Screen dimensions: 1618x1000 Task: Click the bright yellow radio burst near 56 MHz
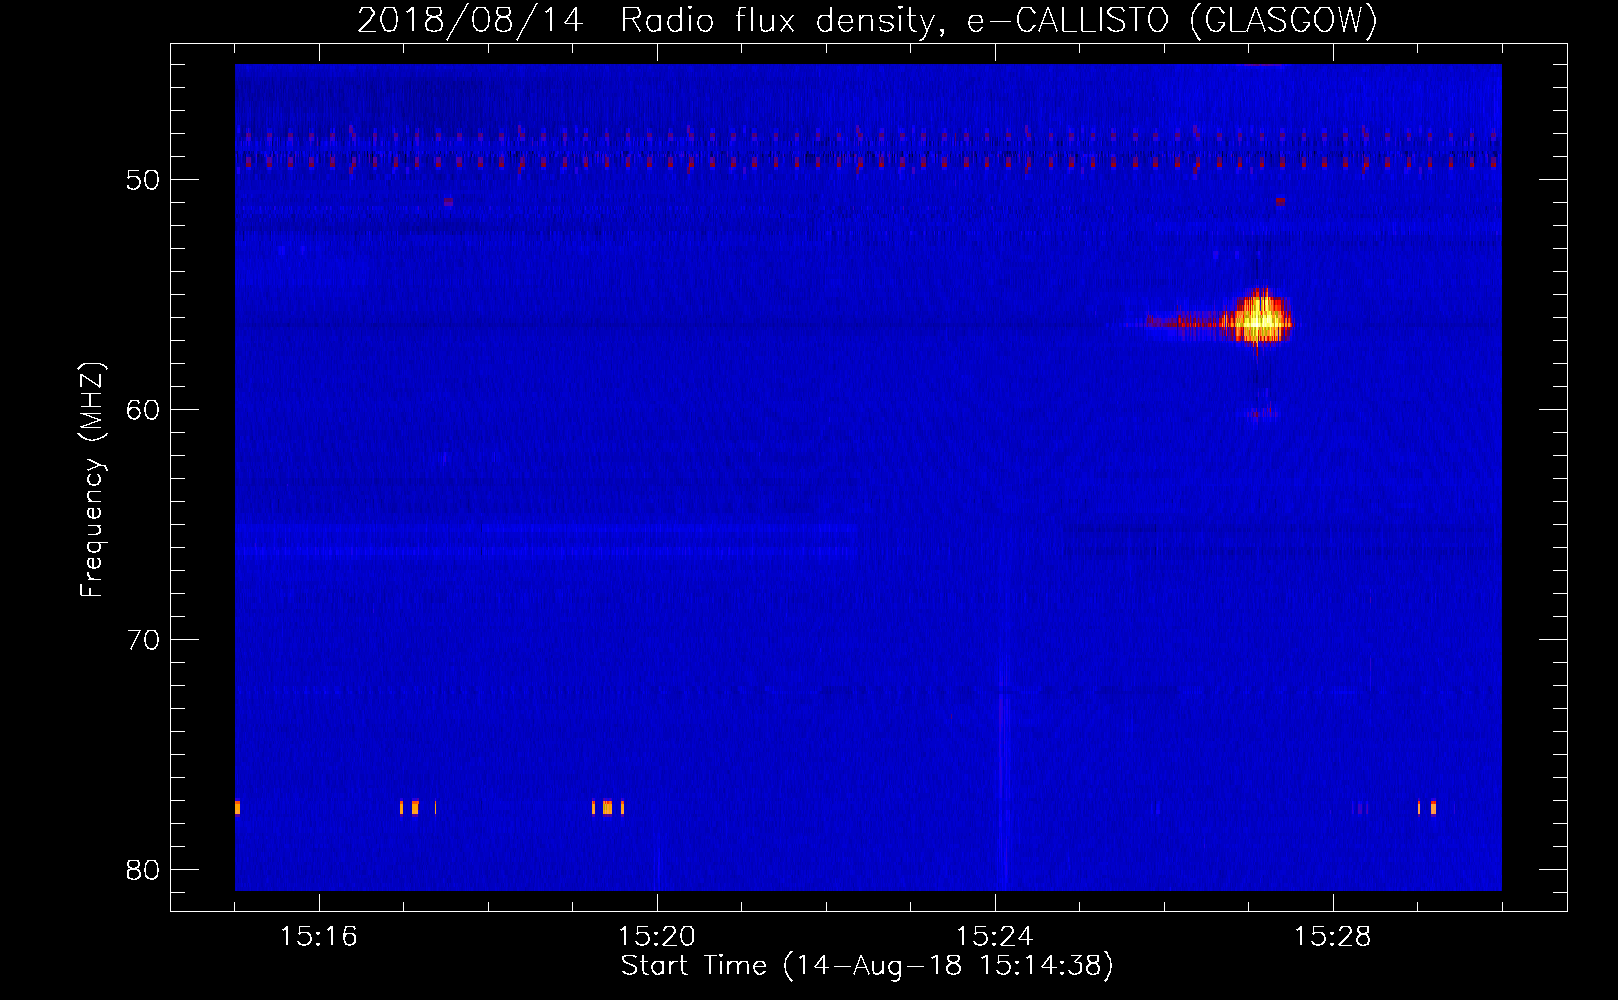[x=1260, y=319]
